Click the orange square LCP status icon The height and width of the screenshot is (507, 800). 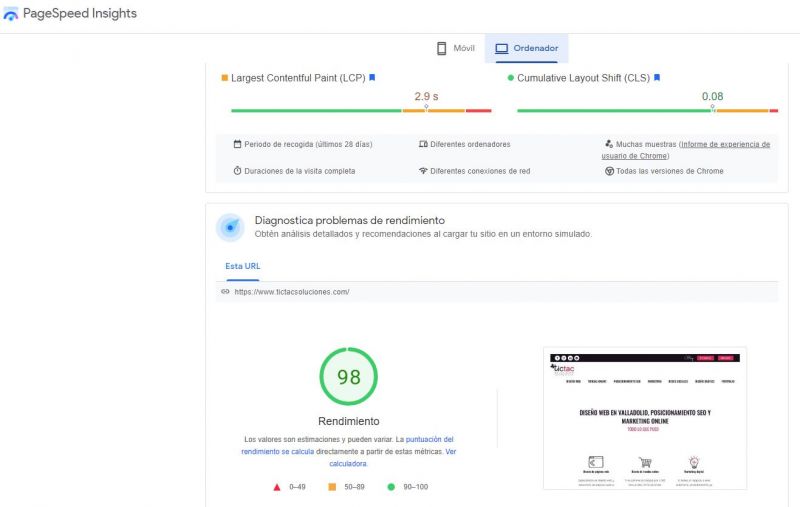224,78
